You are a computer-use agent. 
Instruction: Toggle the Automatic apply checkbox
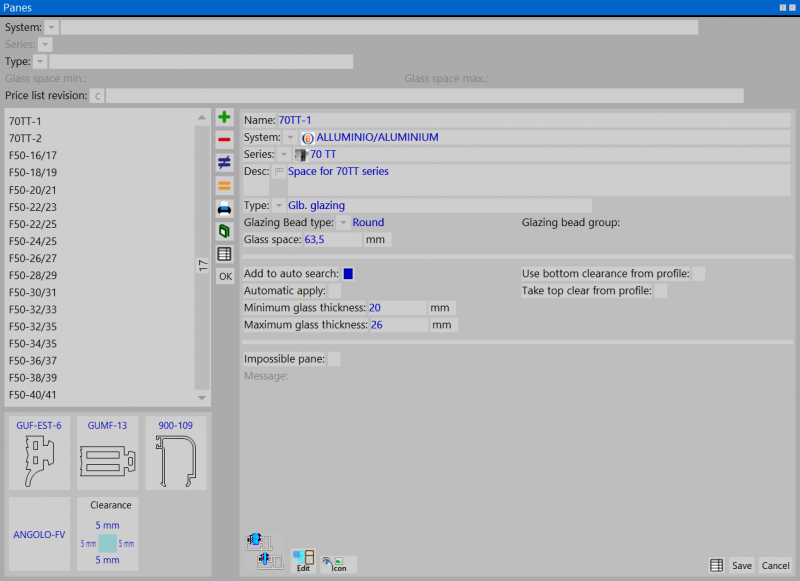pyautogui.click(x=335, y=291)
